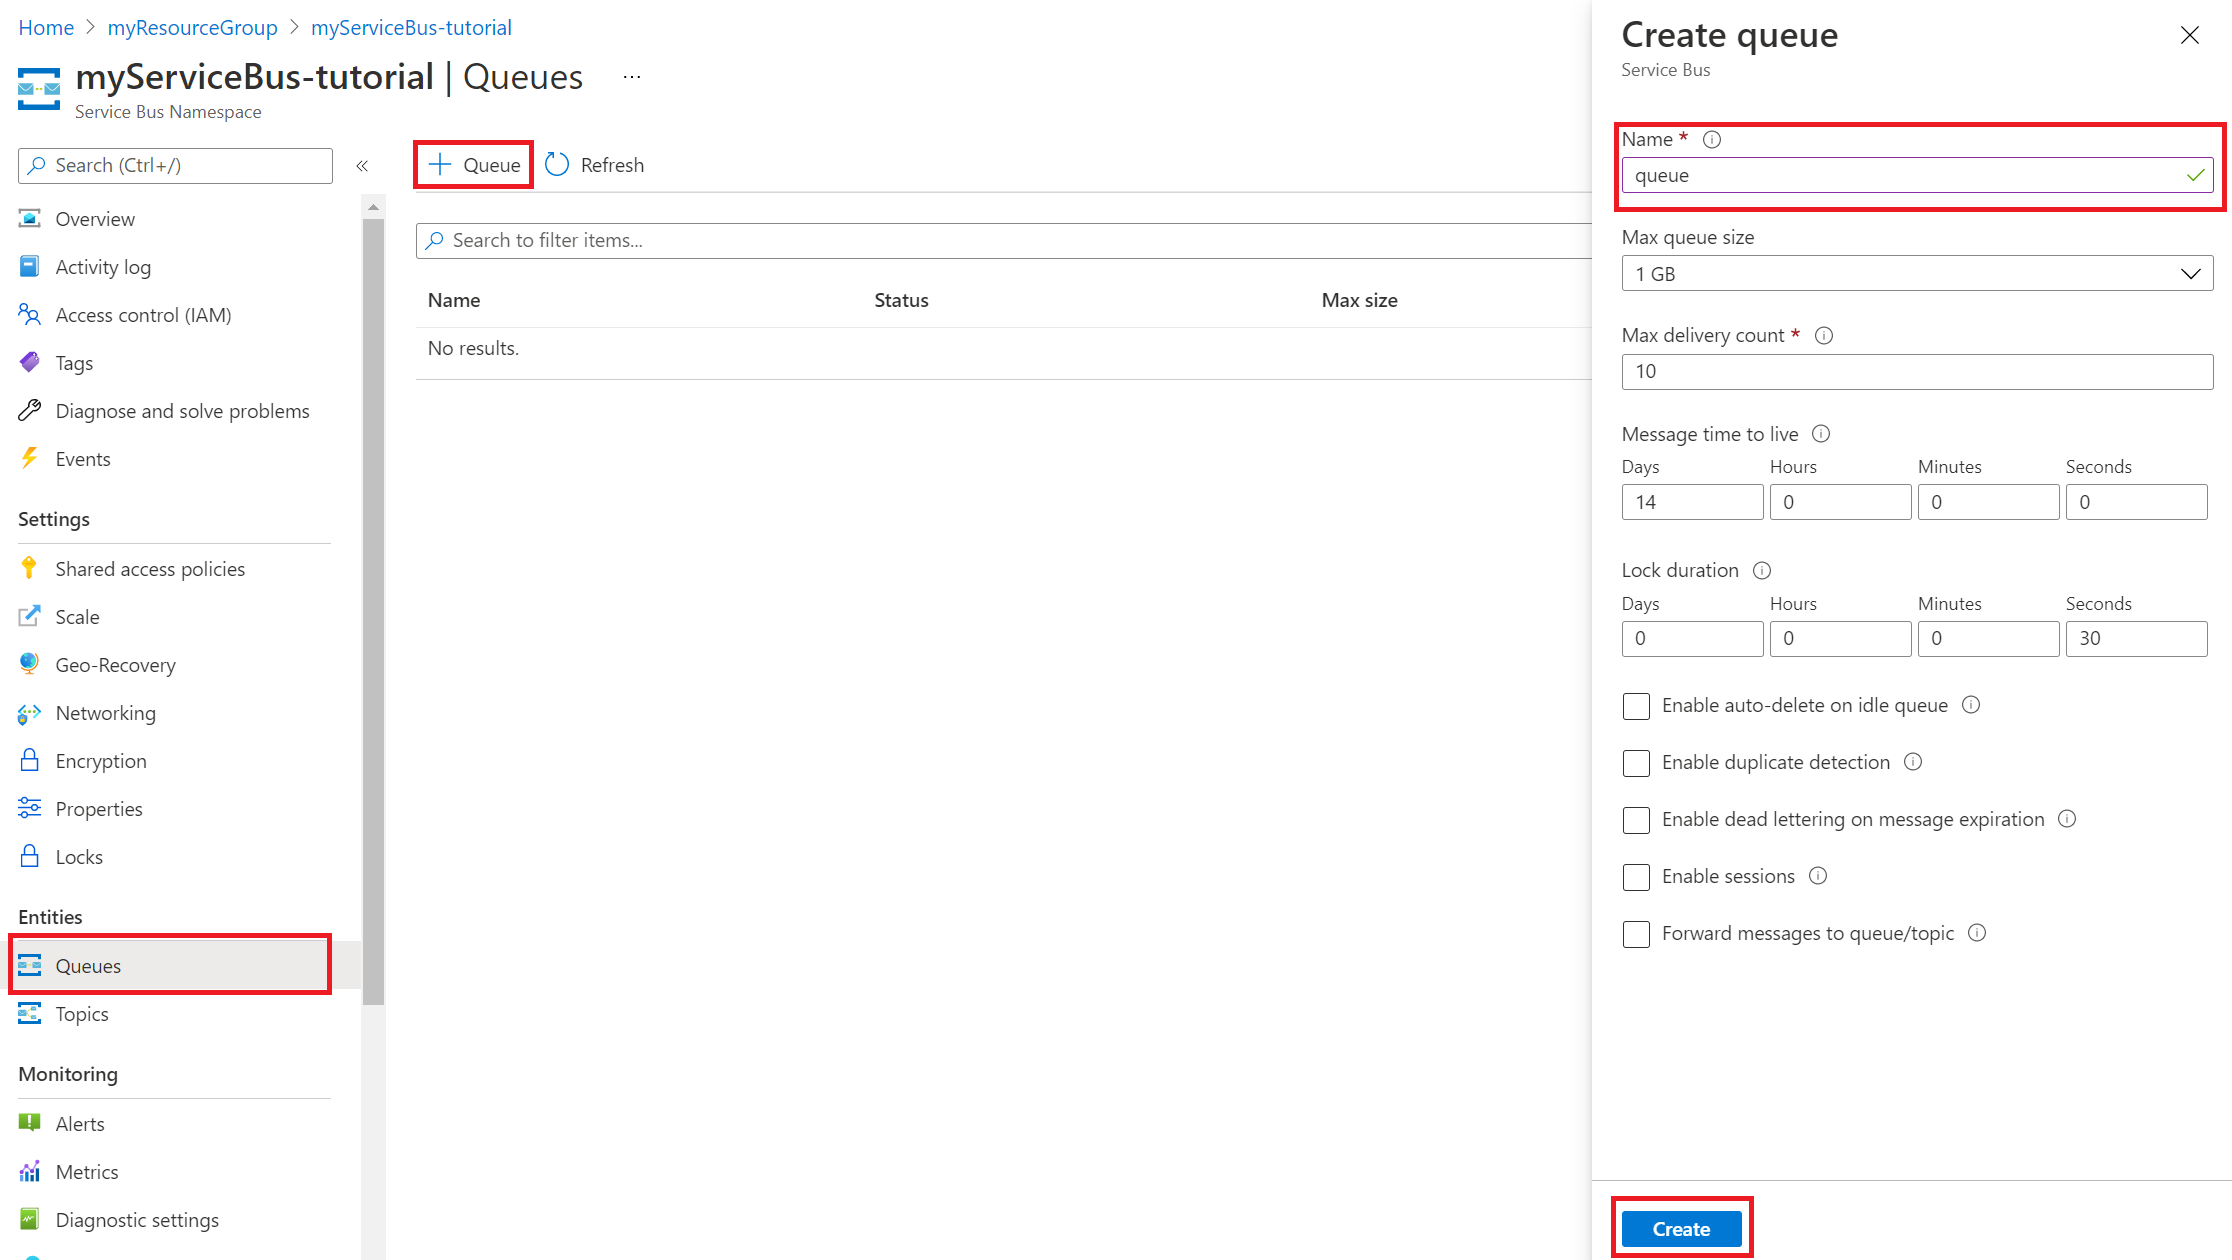Image resolution: width=2232 pixels, height=1260 pixels.
Task: Click the Create button to confirm
Action: tap(1680, 1228)
